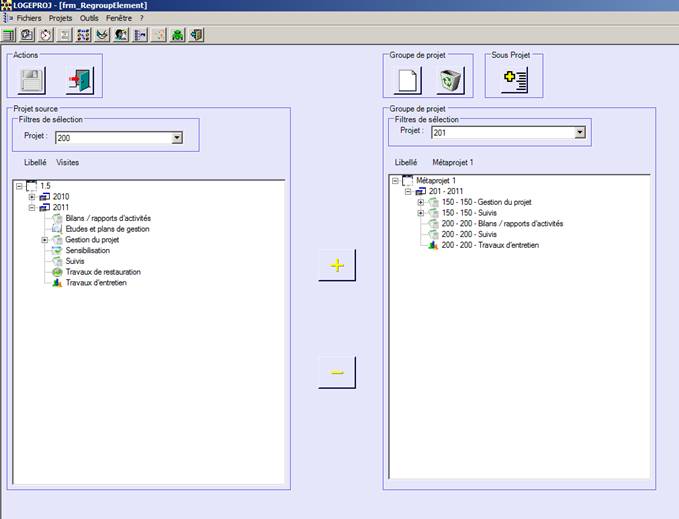Select Travaux de restauration in the source tree

(102, 272)
